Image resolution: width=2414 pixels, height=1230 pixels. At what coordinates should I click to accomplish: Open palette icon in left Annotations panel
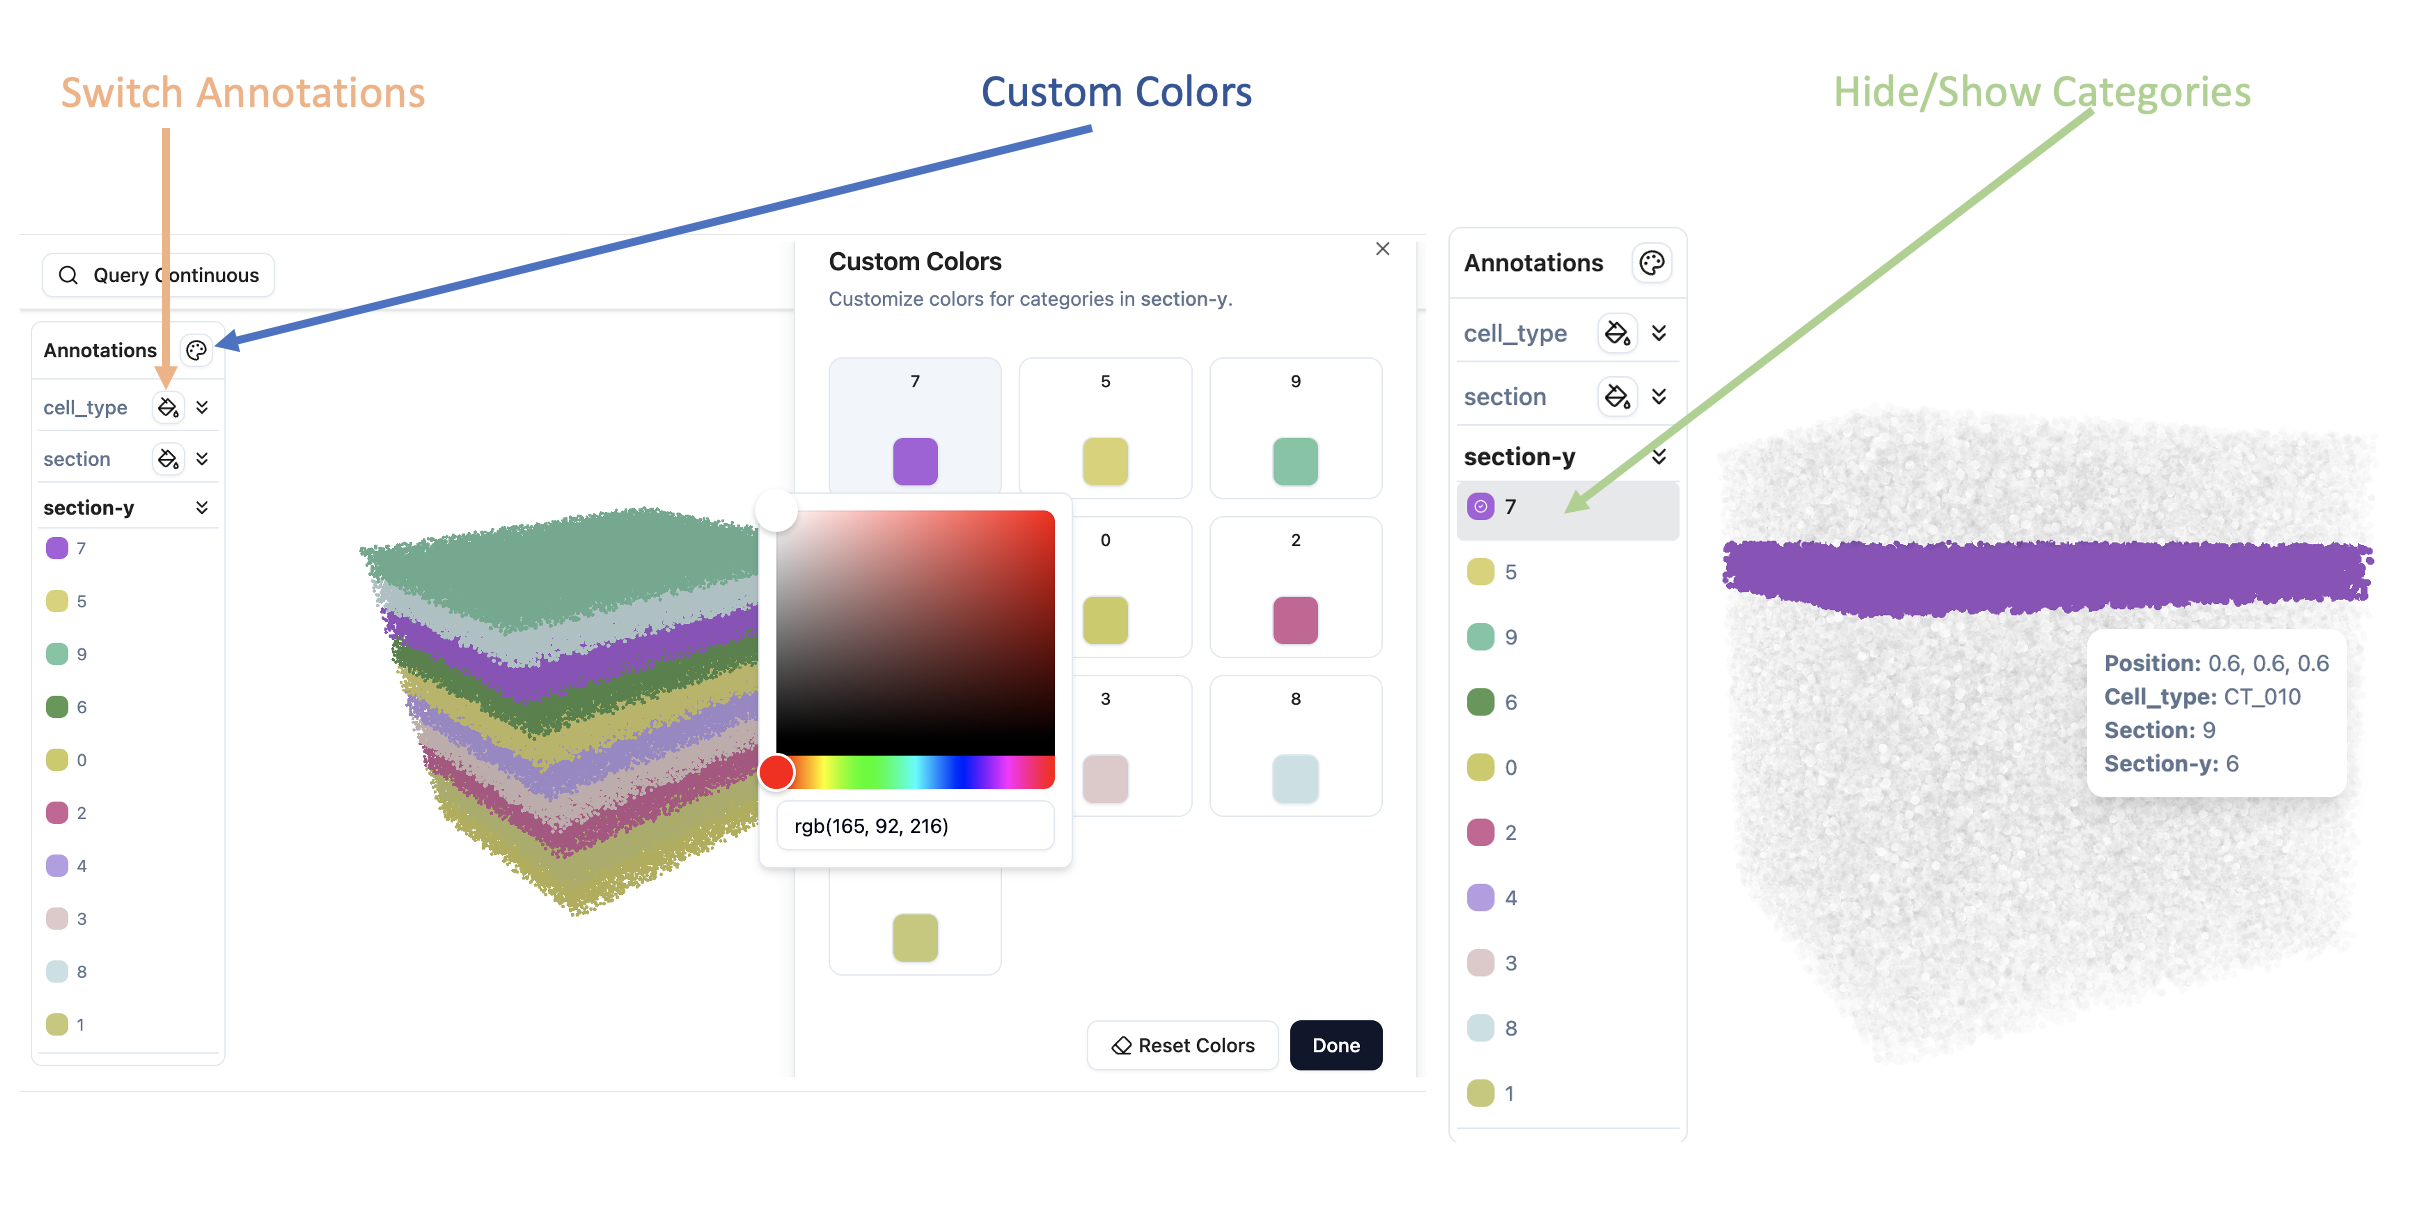point(196,350)
